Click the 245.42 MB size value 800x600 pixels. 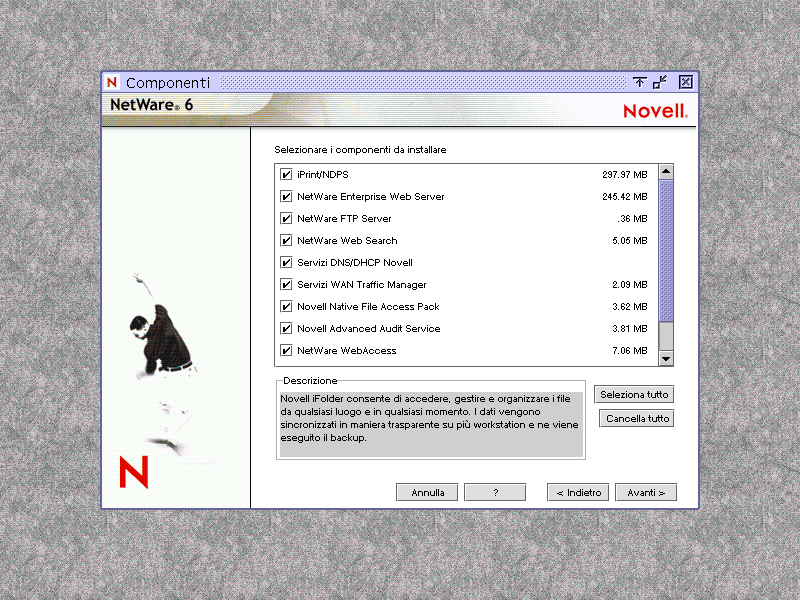pos(624,196)
